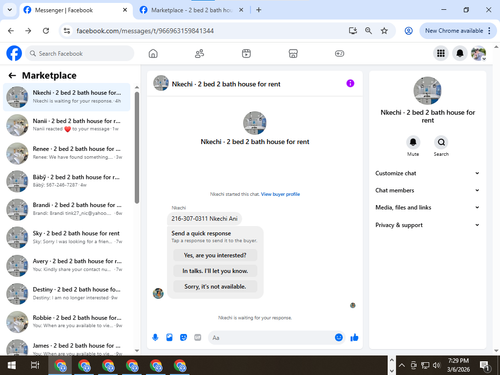Open Bàbÿ conversation in list
Screen dimensions: 500x375
pos(67,181)
